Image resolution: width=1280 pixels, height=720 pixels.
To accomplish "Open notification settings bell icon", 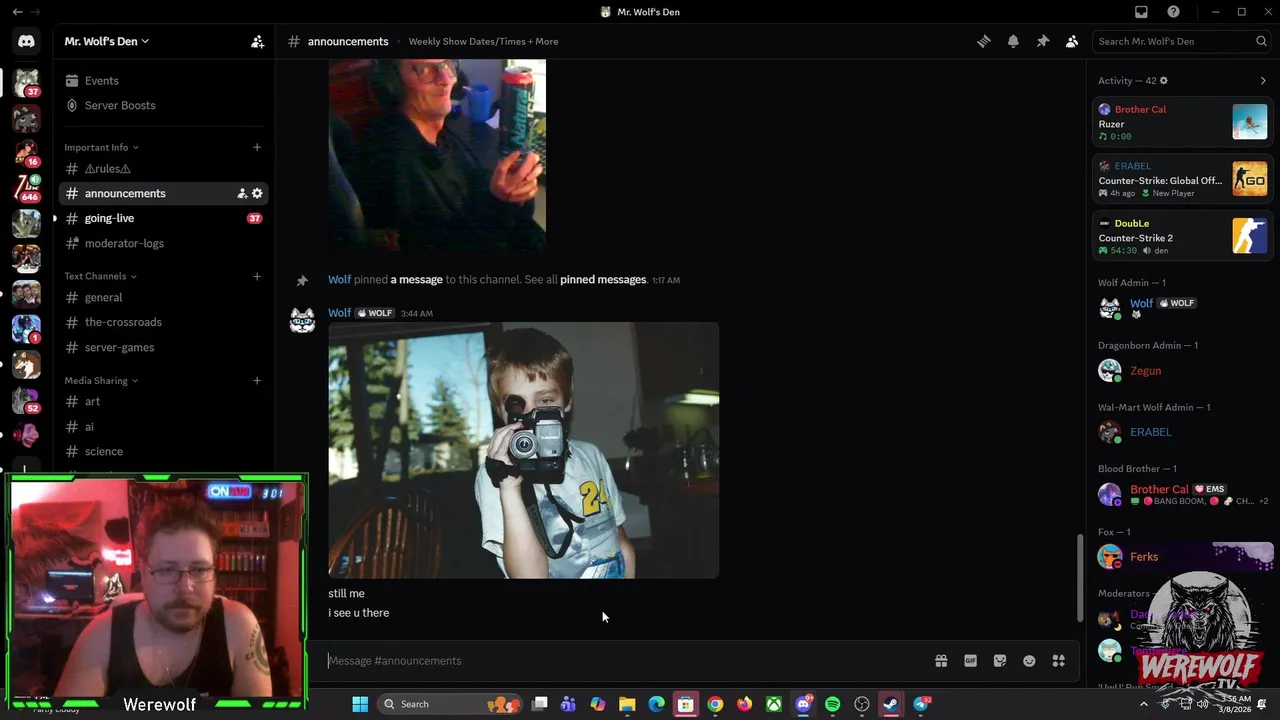I will 1013,41.
